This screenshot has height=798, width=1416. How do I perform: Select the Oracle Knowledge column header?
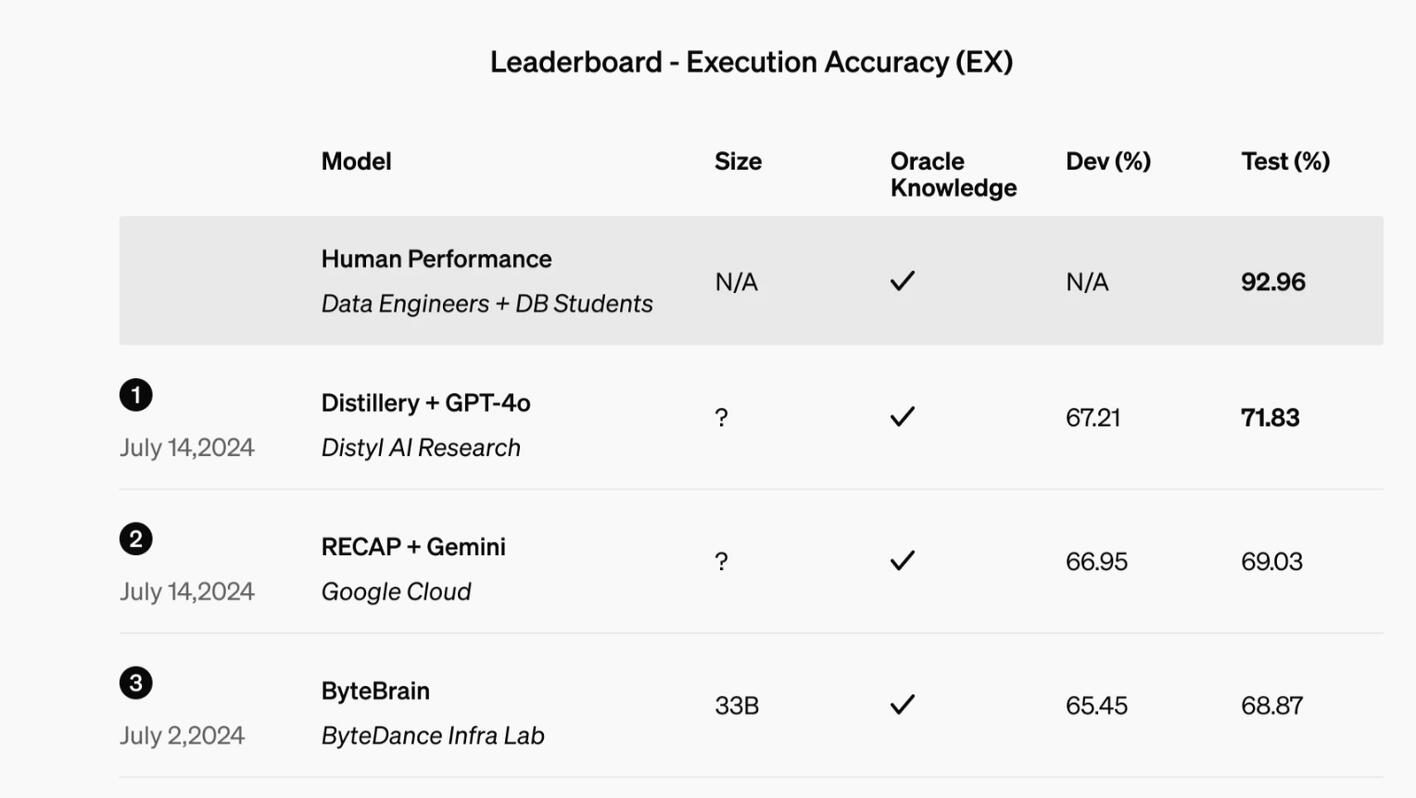[x=953, y=174]
